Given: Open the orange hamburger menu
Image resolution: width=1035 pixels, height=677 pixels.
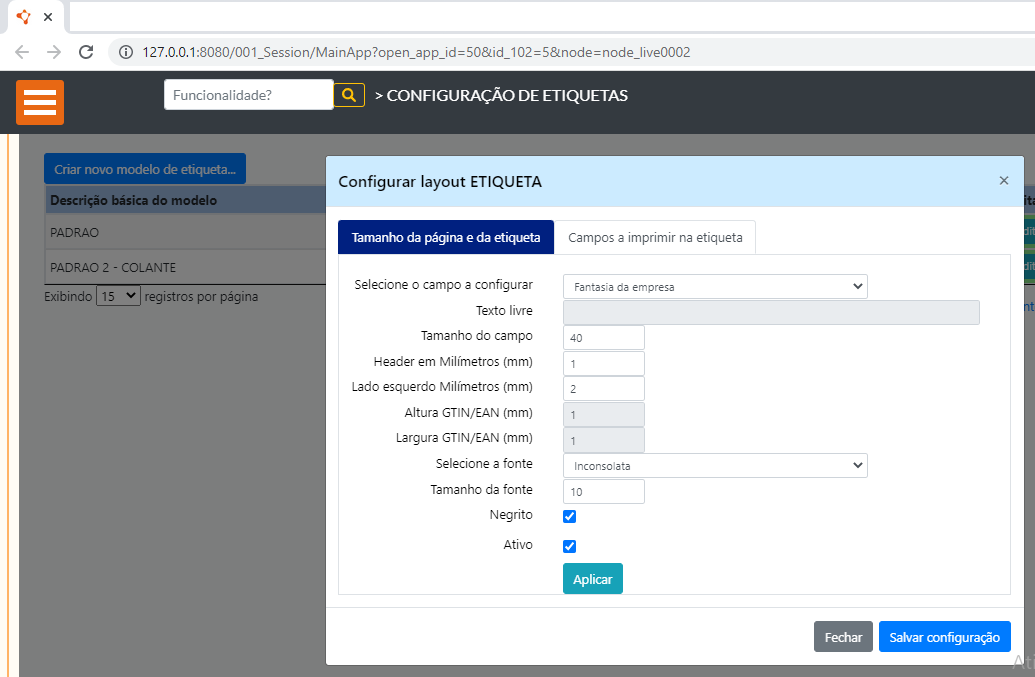Looking at the screenshot, I should tap(40, 102).
